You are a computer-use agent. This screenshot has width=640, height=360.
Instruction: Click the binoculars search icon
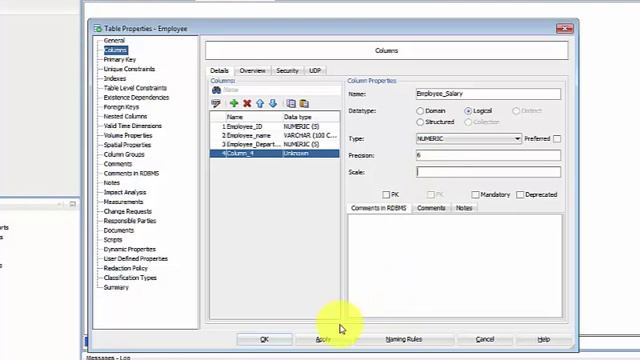(216, 90)
